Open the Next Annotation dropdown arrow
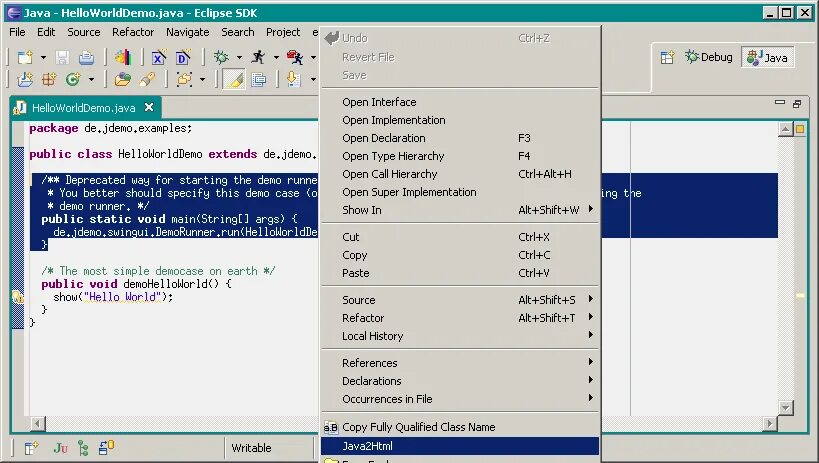 pyautogui.click(x=313, y=80)
